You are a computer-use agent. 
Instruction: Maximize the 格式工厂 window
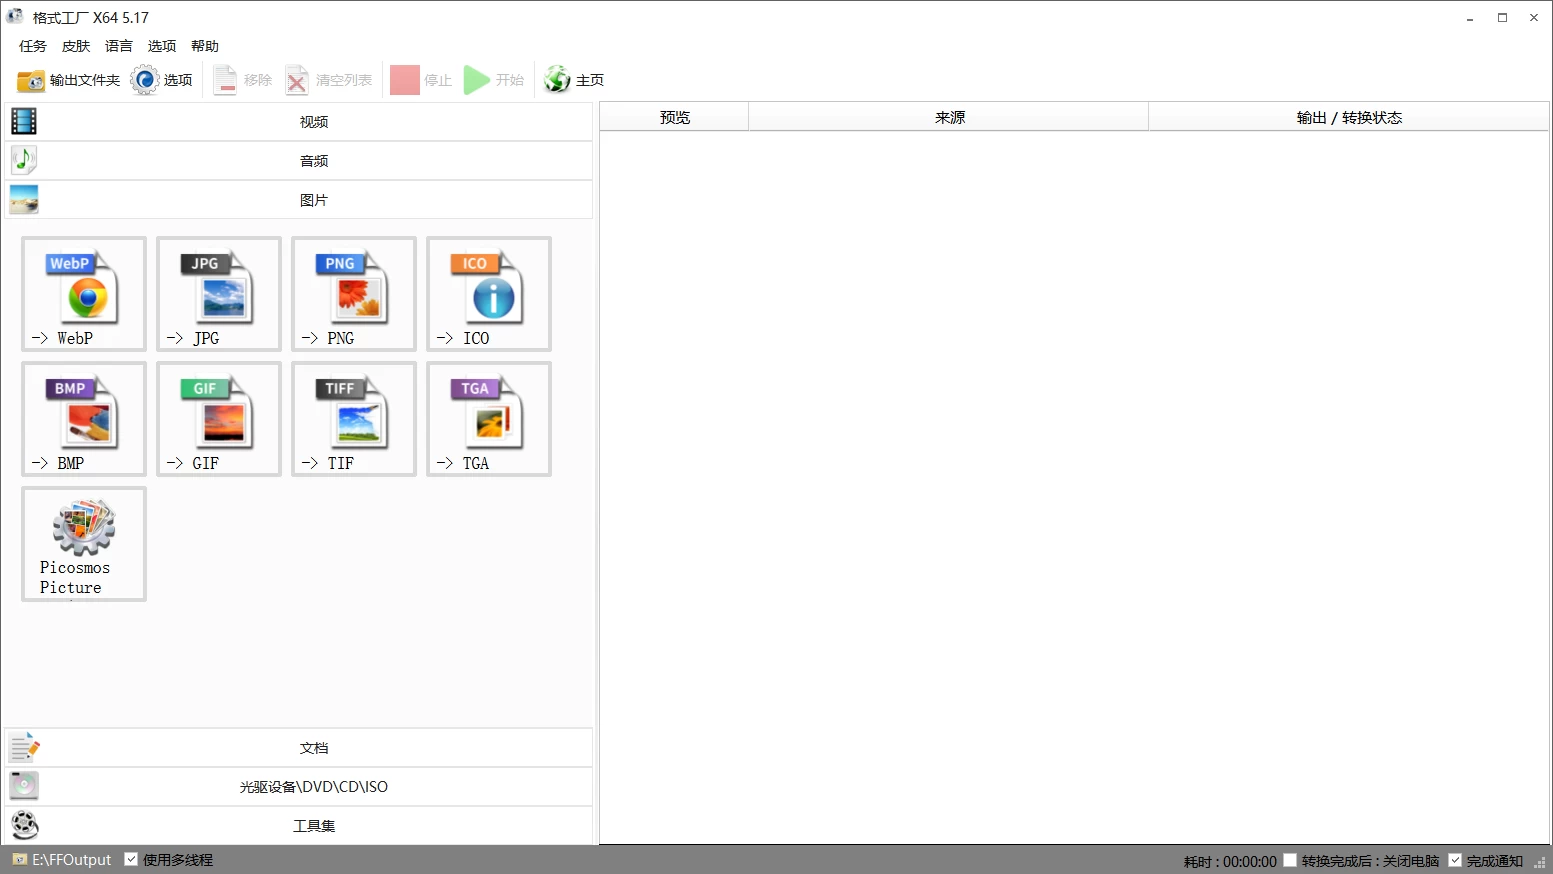[x=1502, y=17]
